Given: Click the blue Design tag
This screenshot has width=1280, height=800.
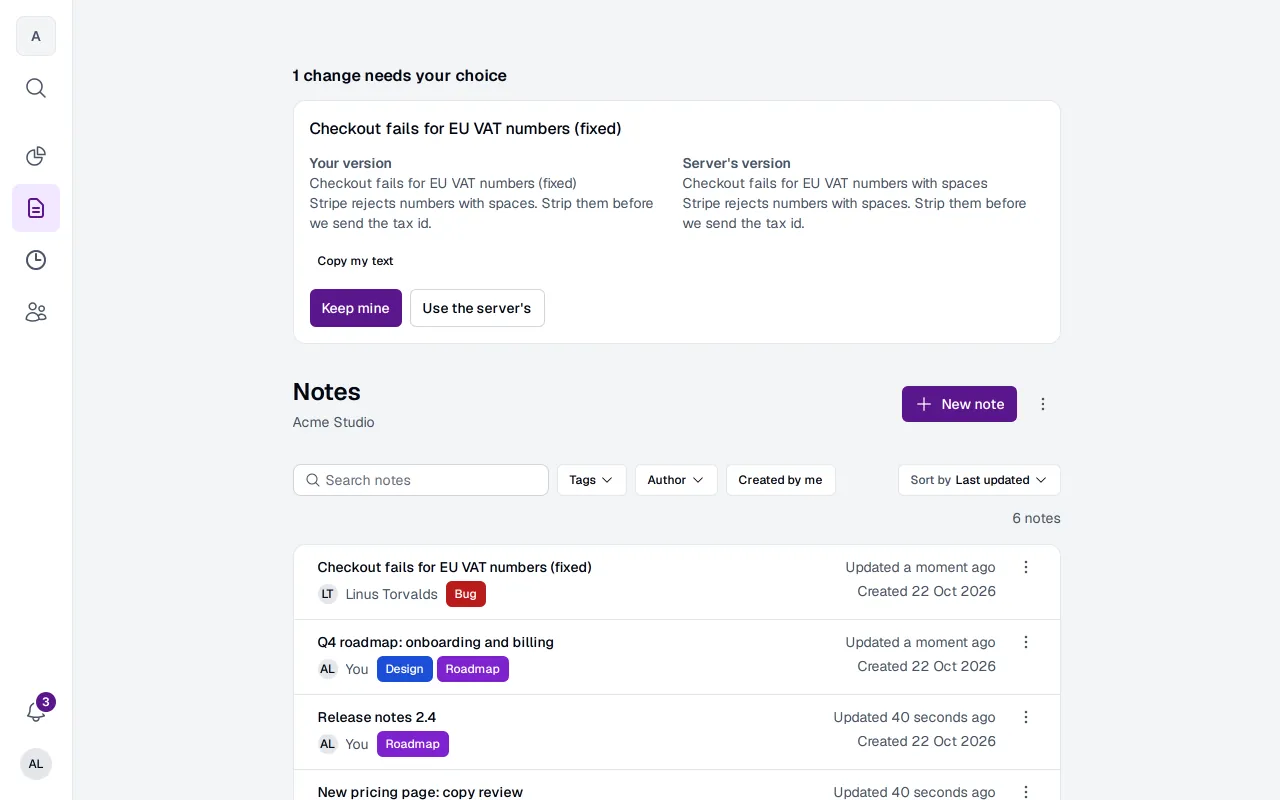Looking at the screenshot, I should click(405, 669).
